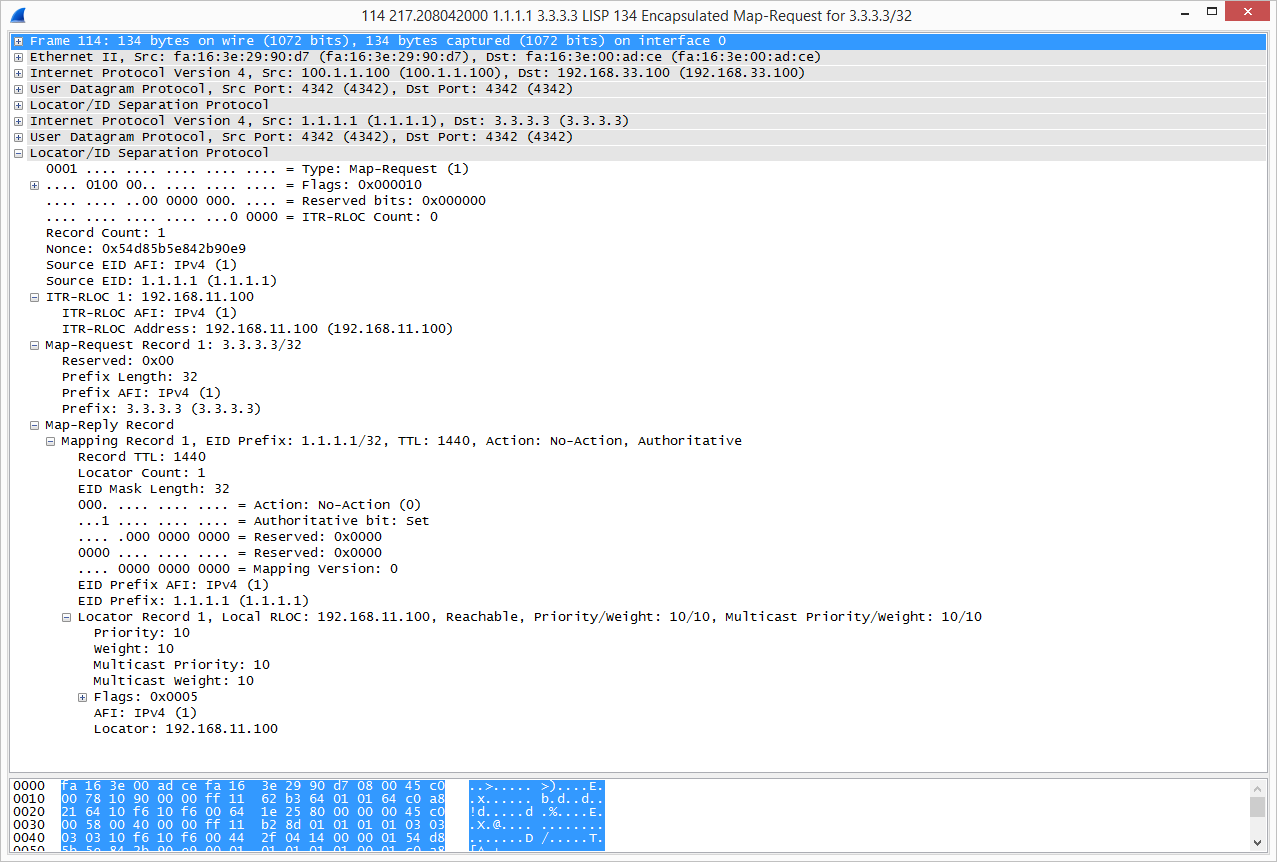
Task: Select the Authoritative bit: Set line
Action: (254, 521)
